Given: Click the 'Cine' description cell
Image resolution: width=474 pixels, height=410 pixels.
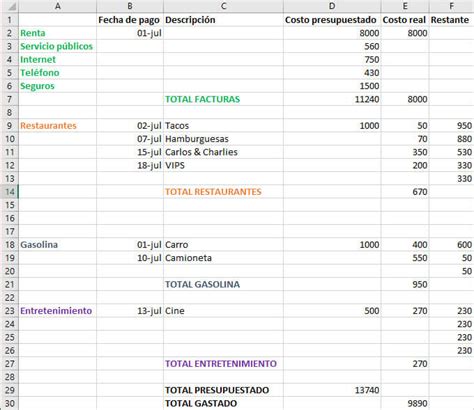Looking at the screenshot, I should point(223,311).
